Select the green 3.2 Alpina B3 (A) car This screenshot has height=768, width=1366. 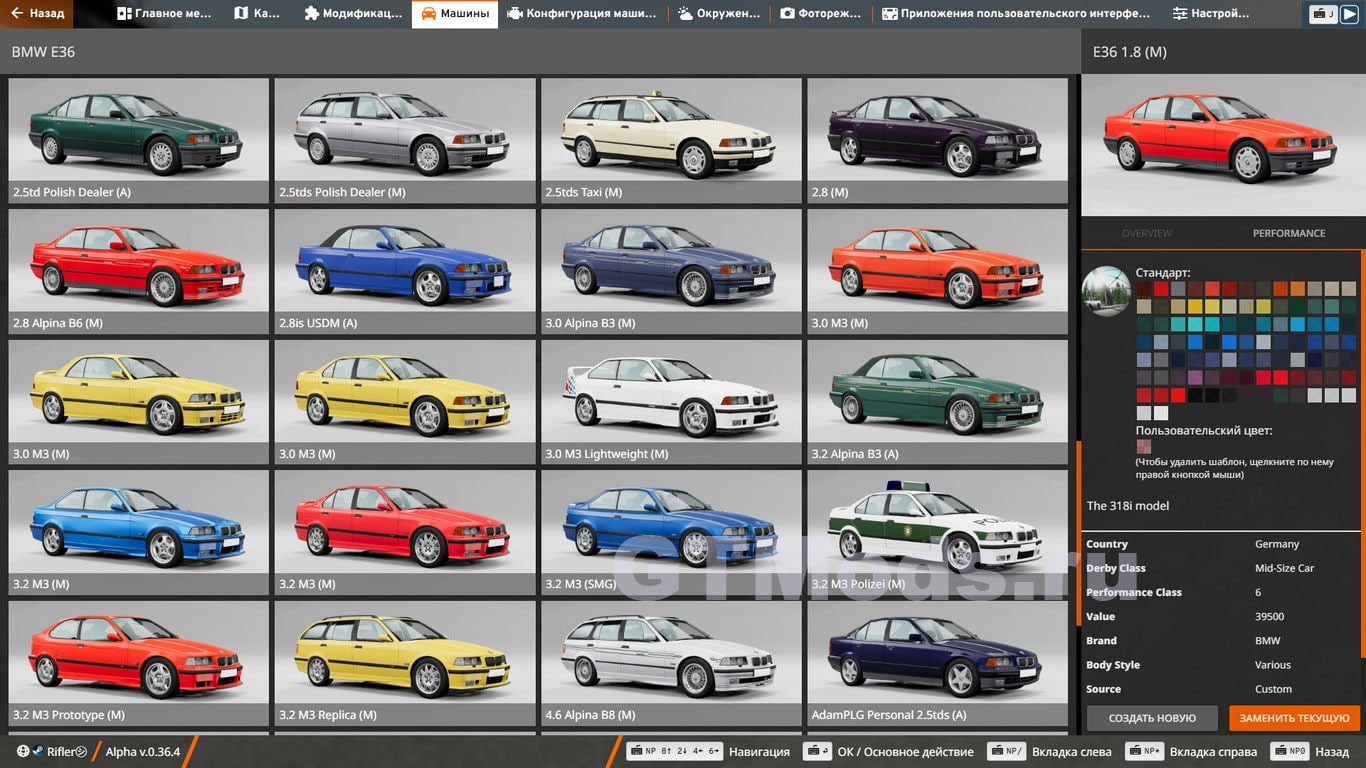[x=937, y=402]
